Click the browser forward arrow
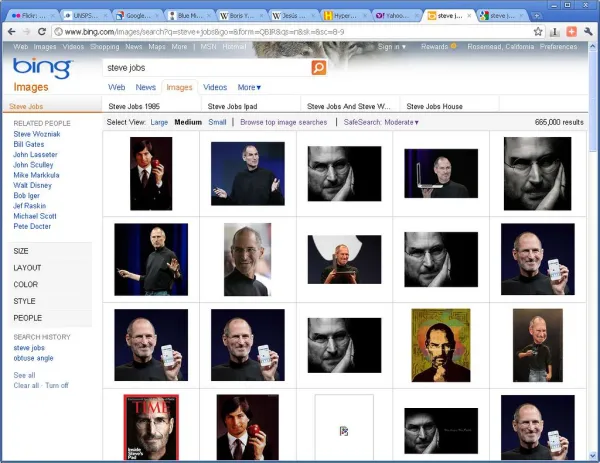The width and height of the screenshot is (600, 463). [26, 31]
